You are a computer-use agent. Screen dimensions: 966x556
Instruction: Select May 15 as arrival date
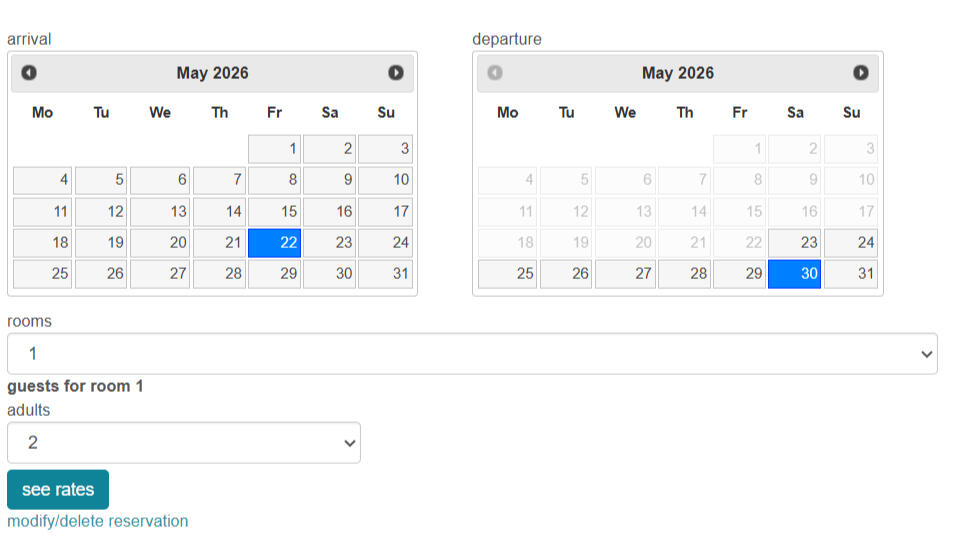point(275,212)
